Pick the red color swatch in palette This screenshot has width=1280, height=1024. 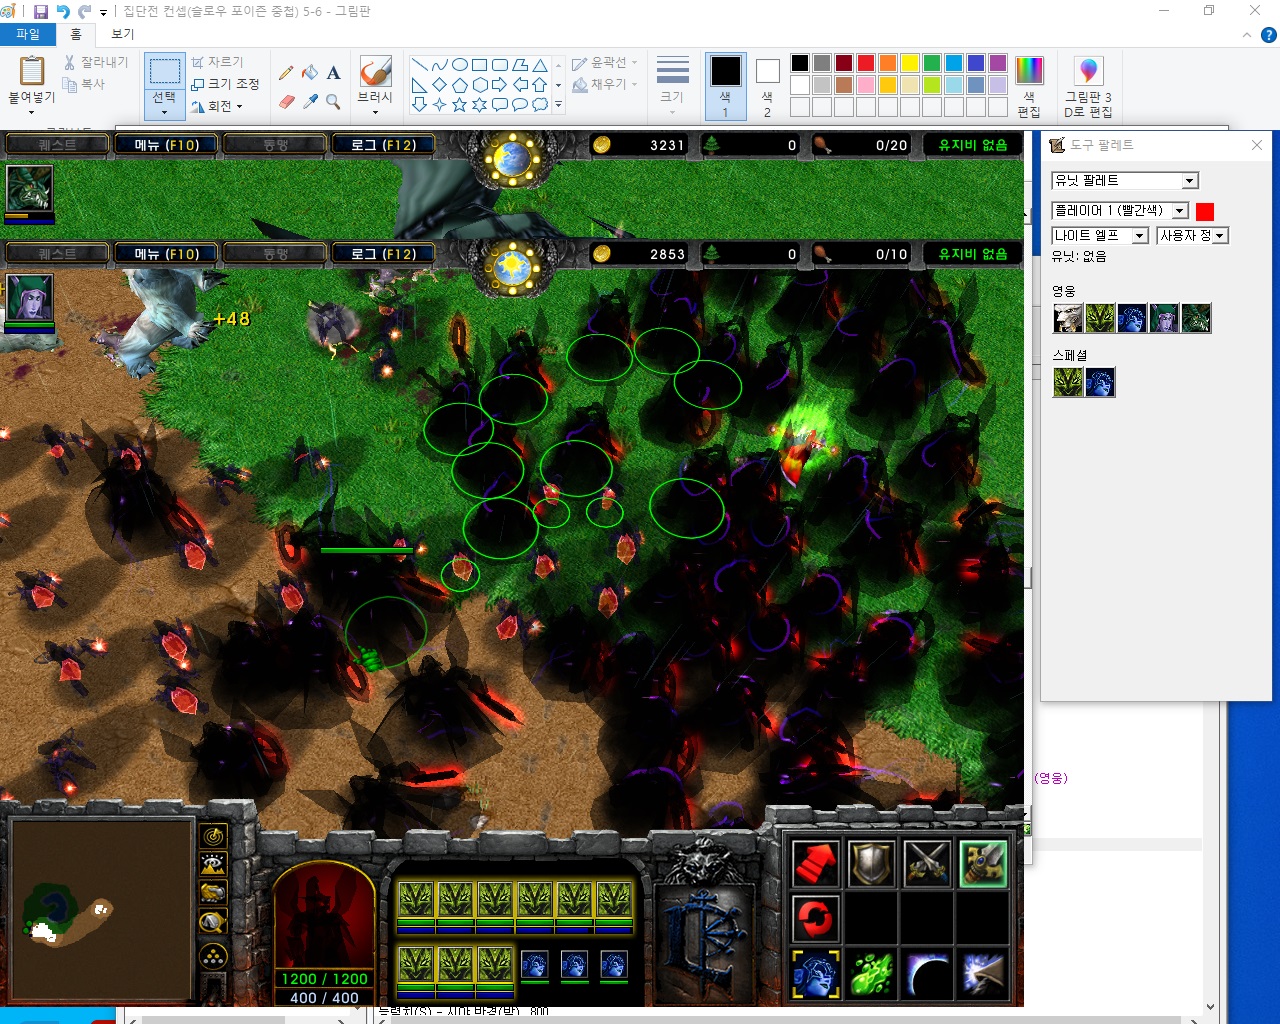866,63
